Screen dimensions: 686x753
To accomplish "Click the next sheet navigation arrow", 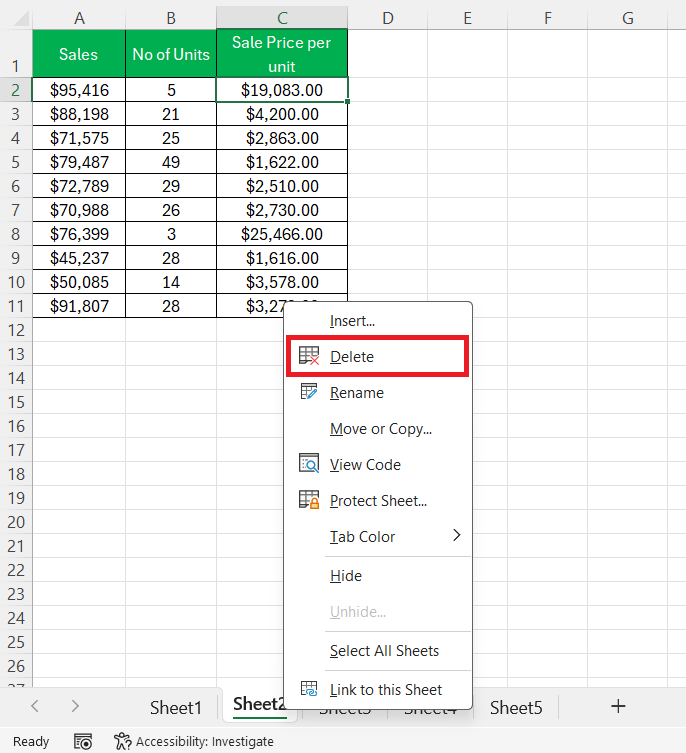I will (x=75, y=705).
